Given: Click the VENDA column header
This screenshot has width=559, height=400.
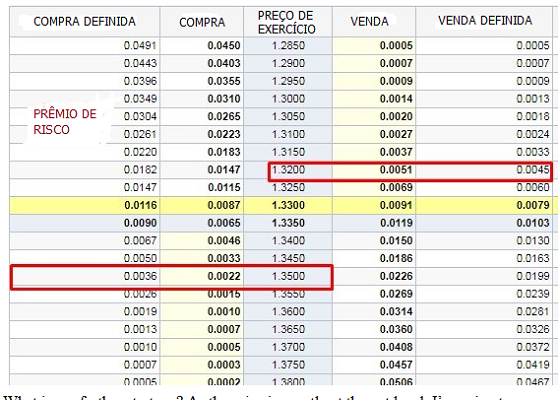Looking at the screenshot, I should click(370, 21).
